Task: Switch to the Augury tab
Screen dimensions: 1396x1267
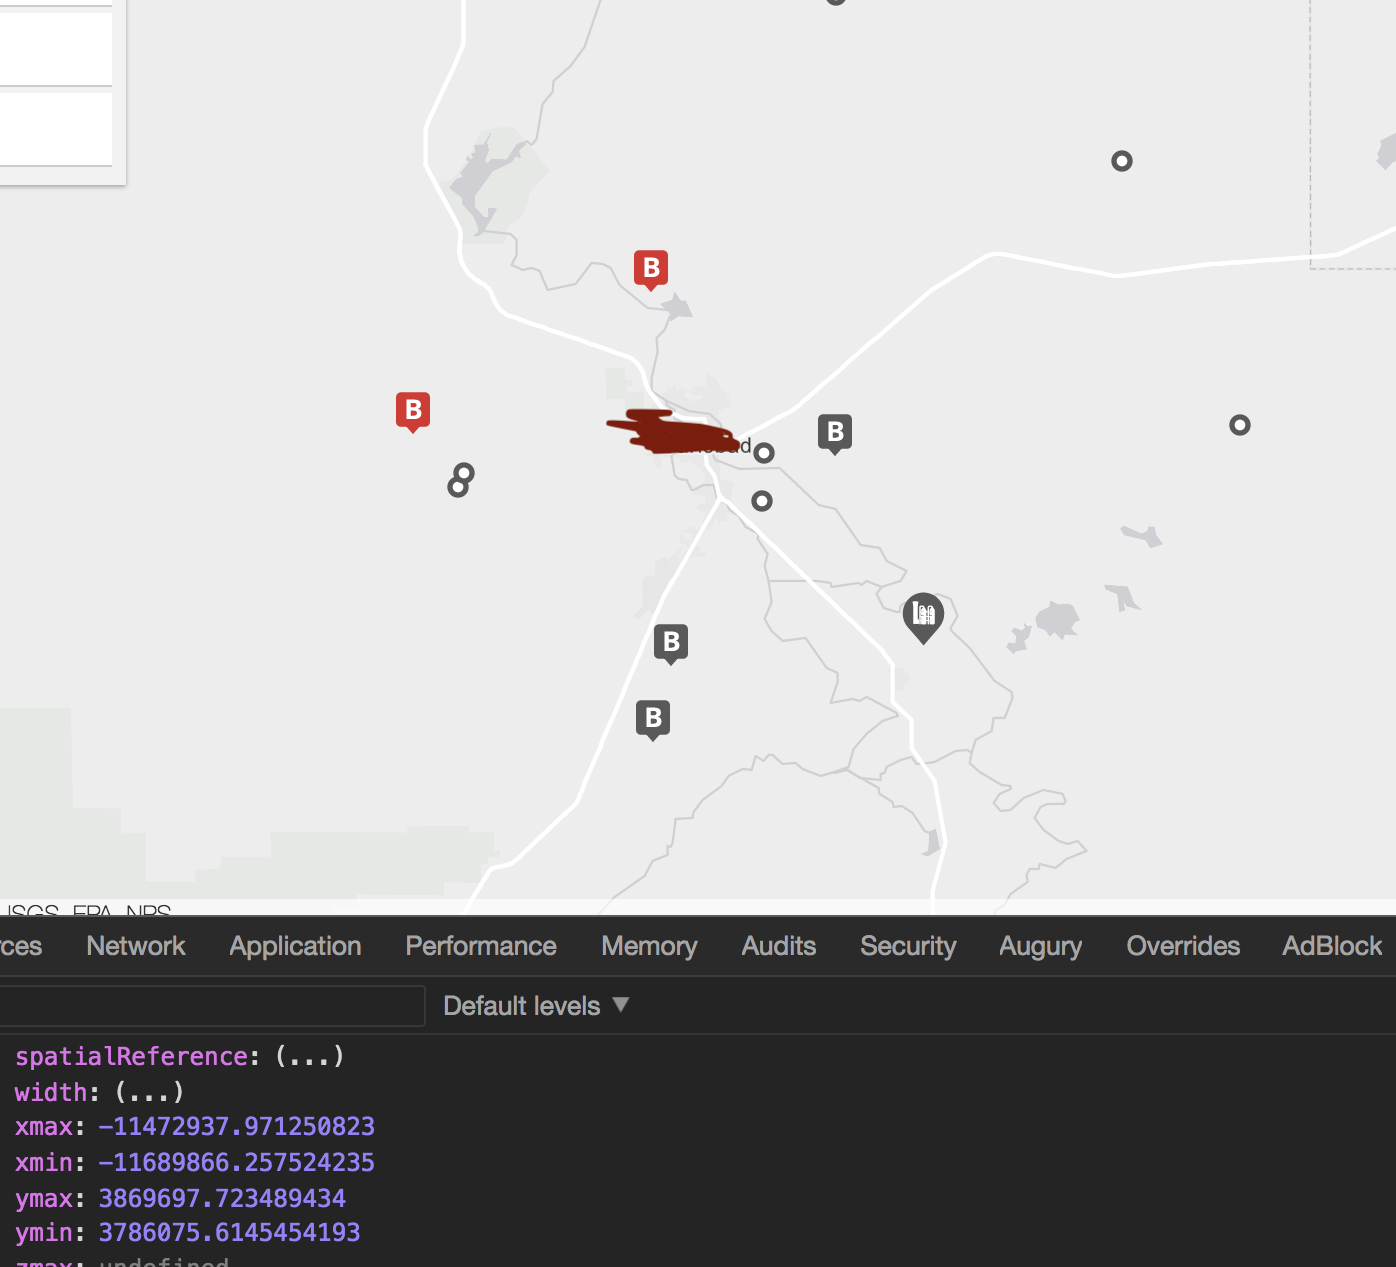Action: click(1041, 946)
